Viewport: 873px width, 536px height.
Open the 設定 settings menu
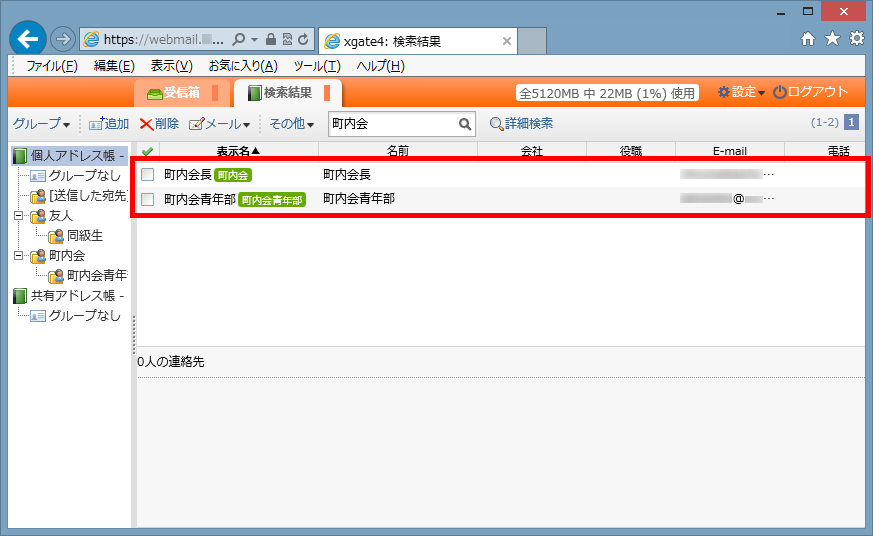741,92
